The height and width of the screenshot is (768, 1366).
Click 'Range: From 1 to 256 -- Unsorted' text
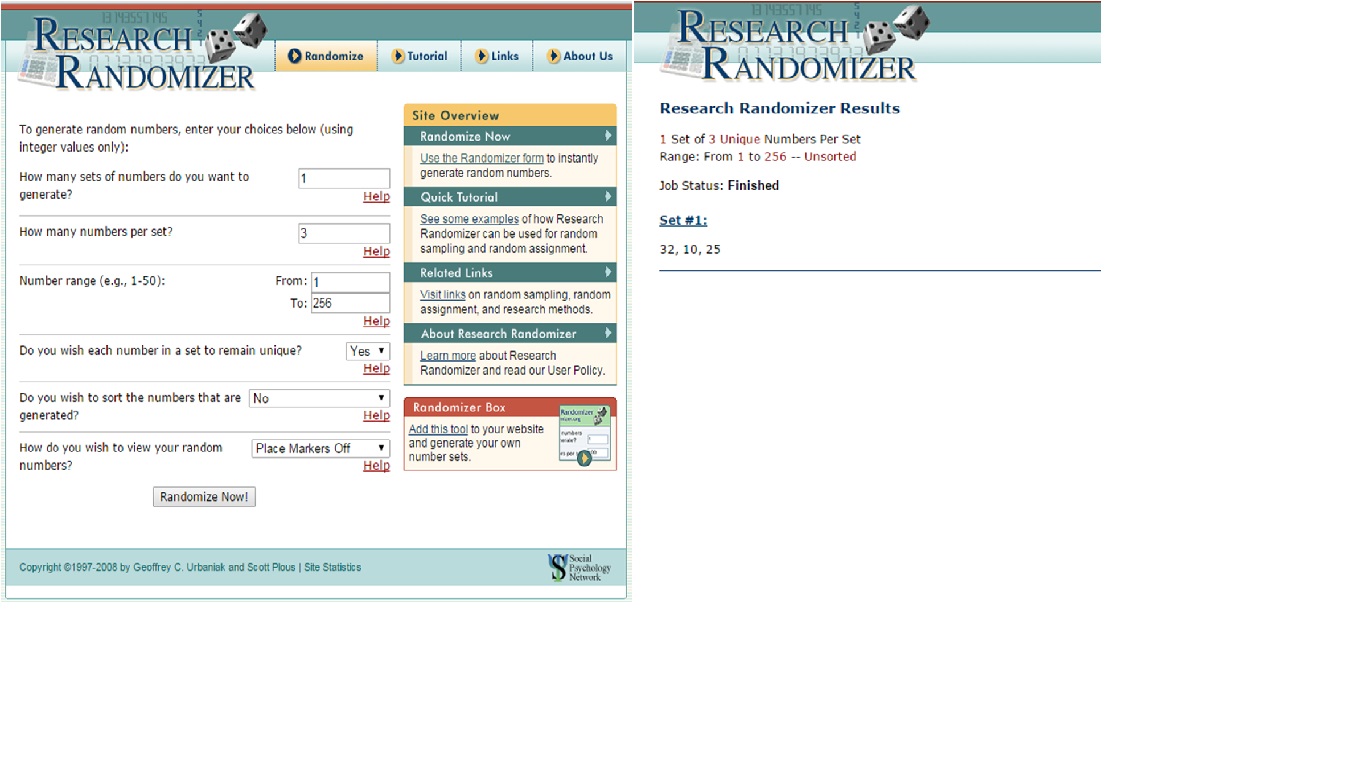point(758,156)
